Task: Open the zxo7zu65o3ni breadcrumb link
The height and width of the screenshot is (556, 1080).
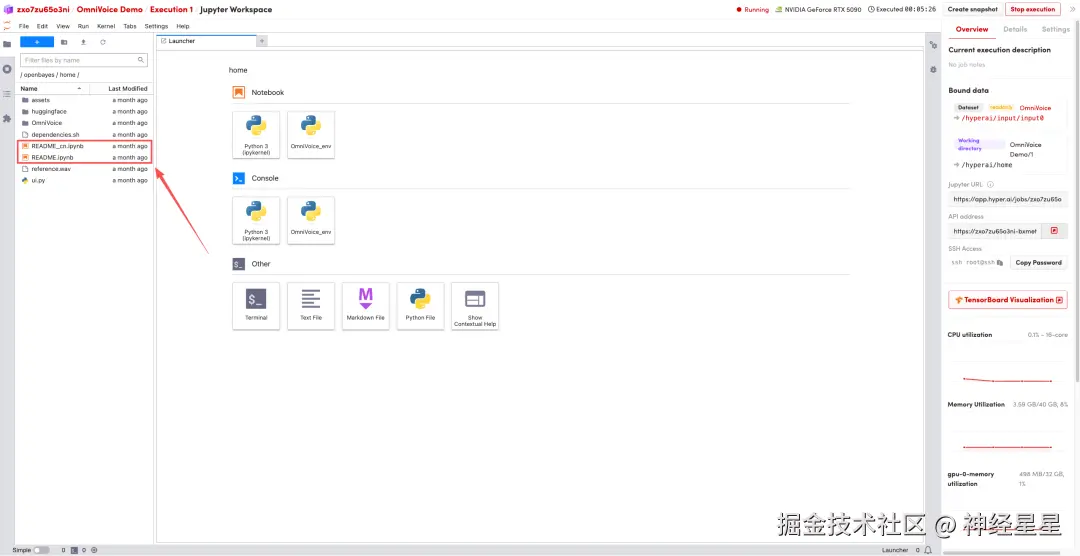Action: point(42,10)
